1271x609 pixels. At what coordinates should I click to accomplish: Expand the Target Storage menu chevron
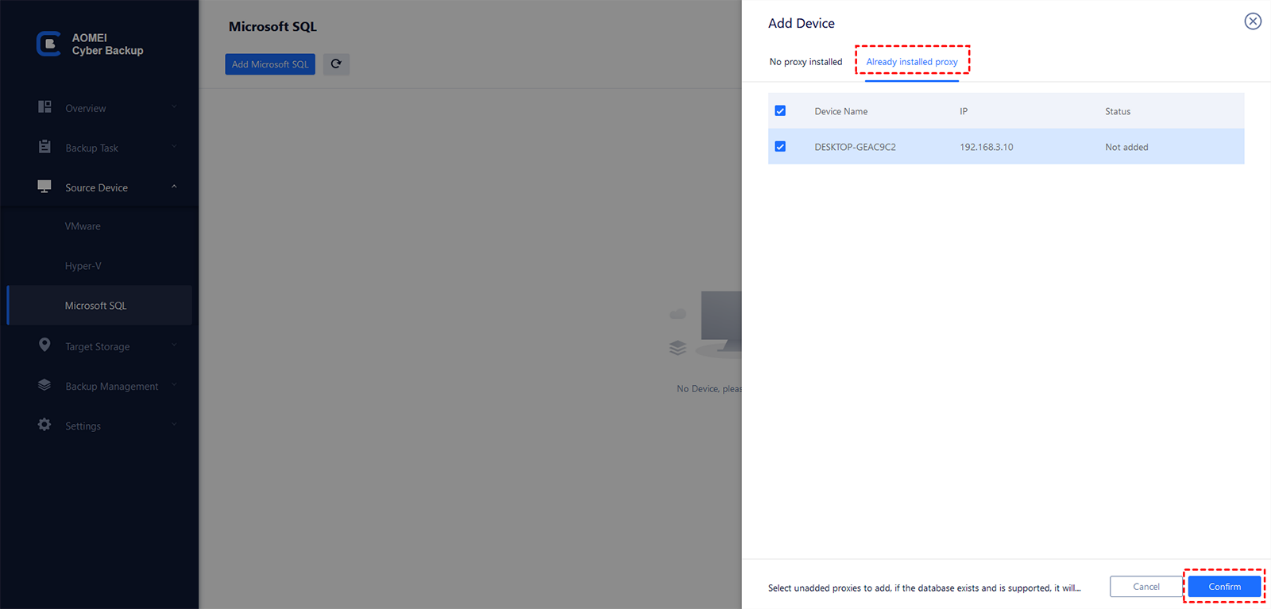click(x=174, y=346)
